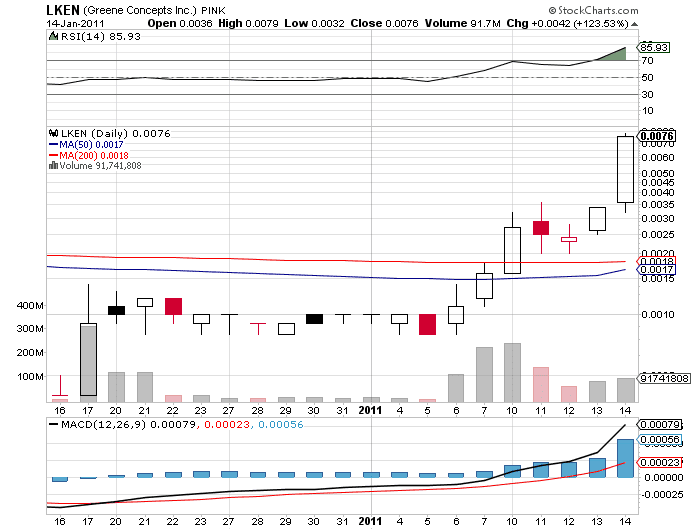Click the 2011 marker under the volume bars

371,410
